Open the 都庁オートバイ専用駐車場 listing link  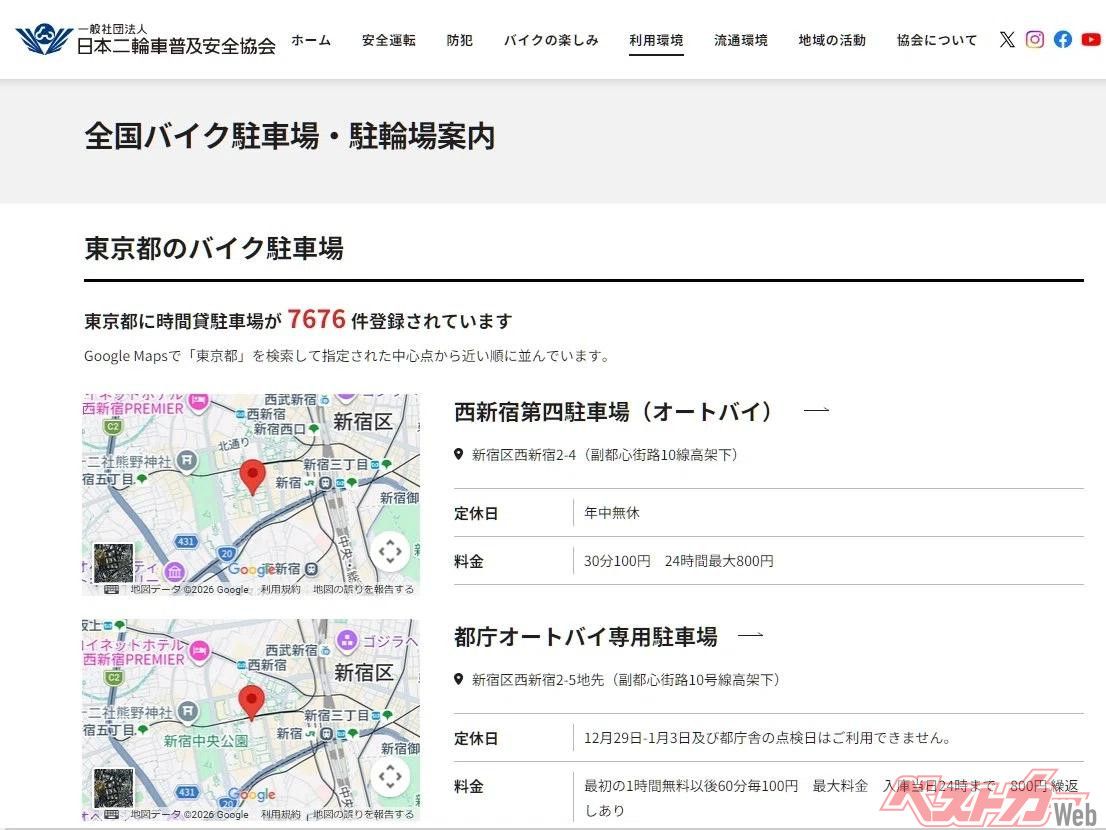coord(586,636)
